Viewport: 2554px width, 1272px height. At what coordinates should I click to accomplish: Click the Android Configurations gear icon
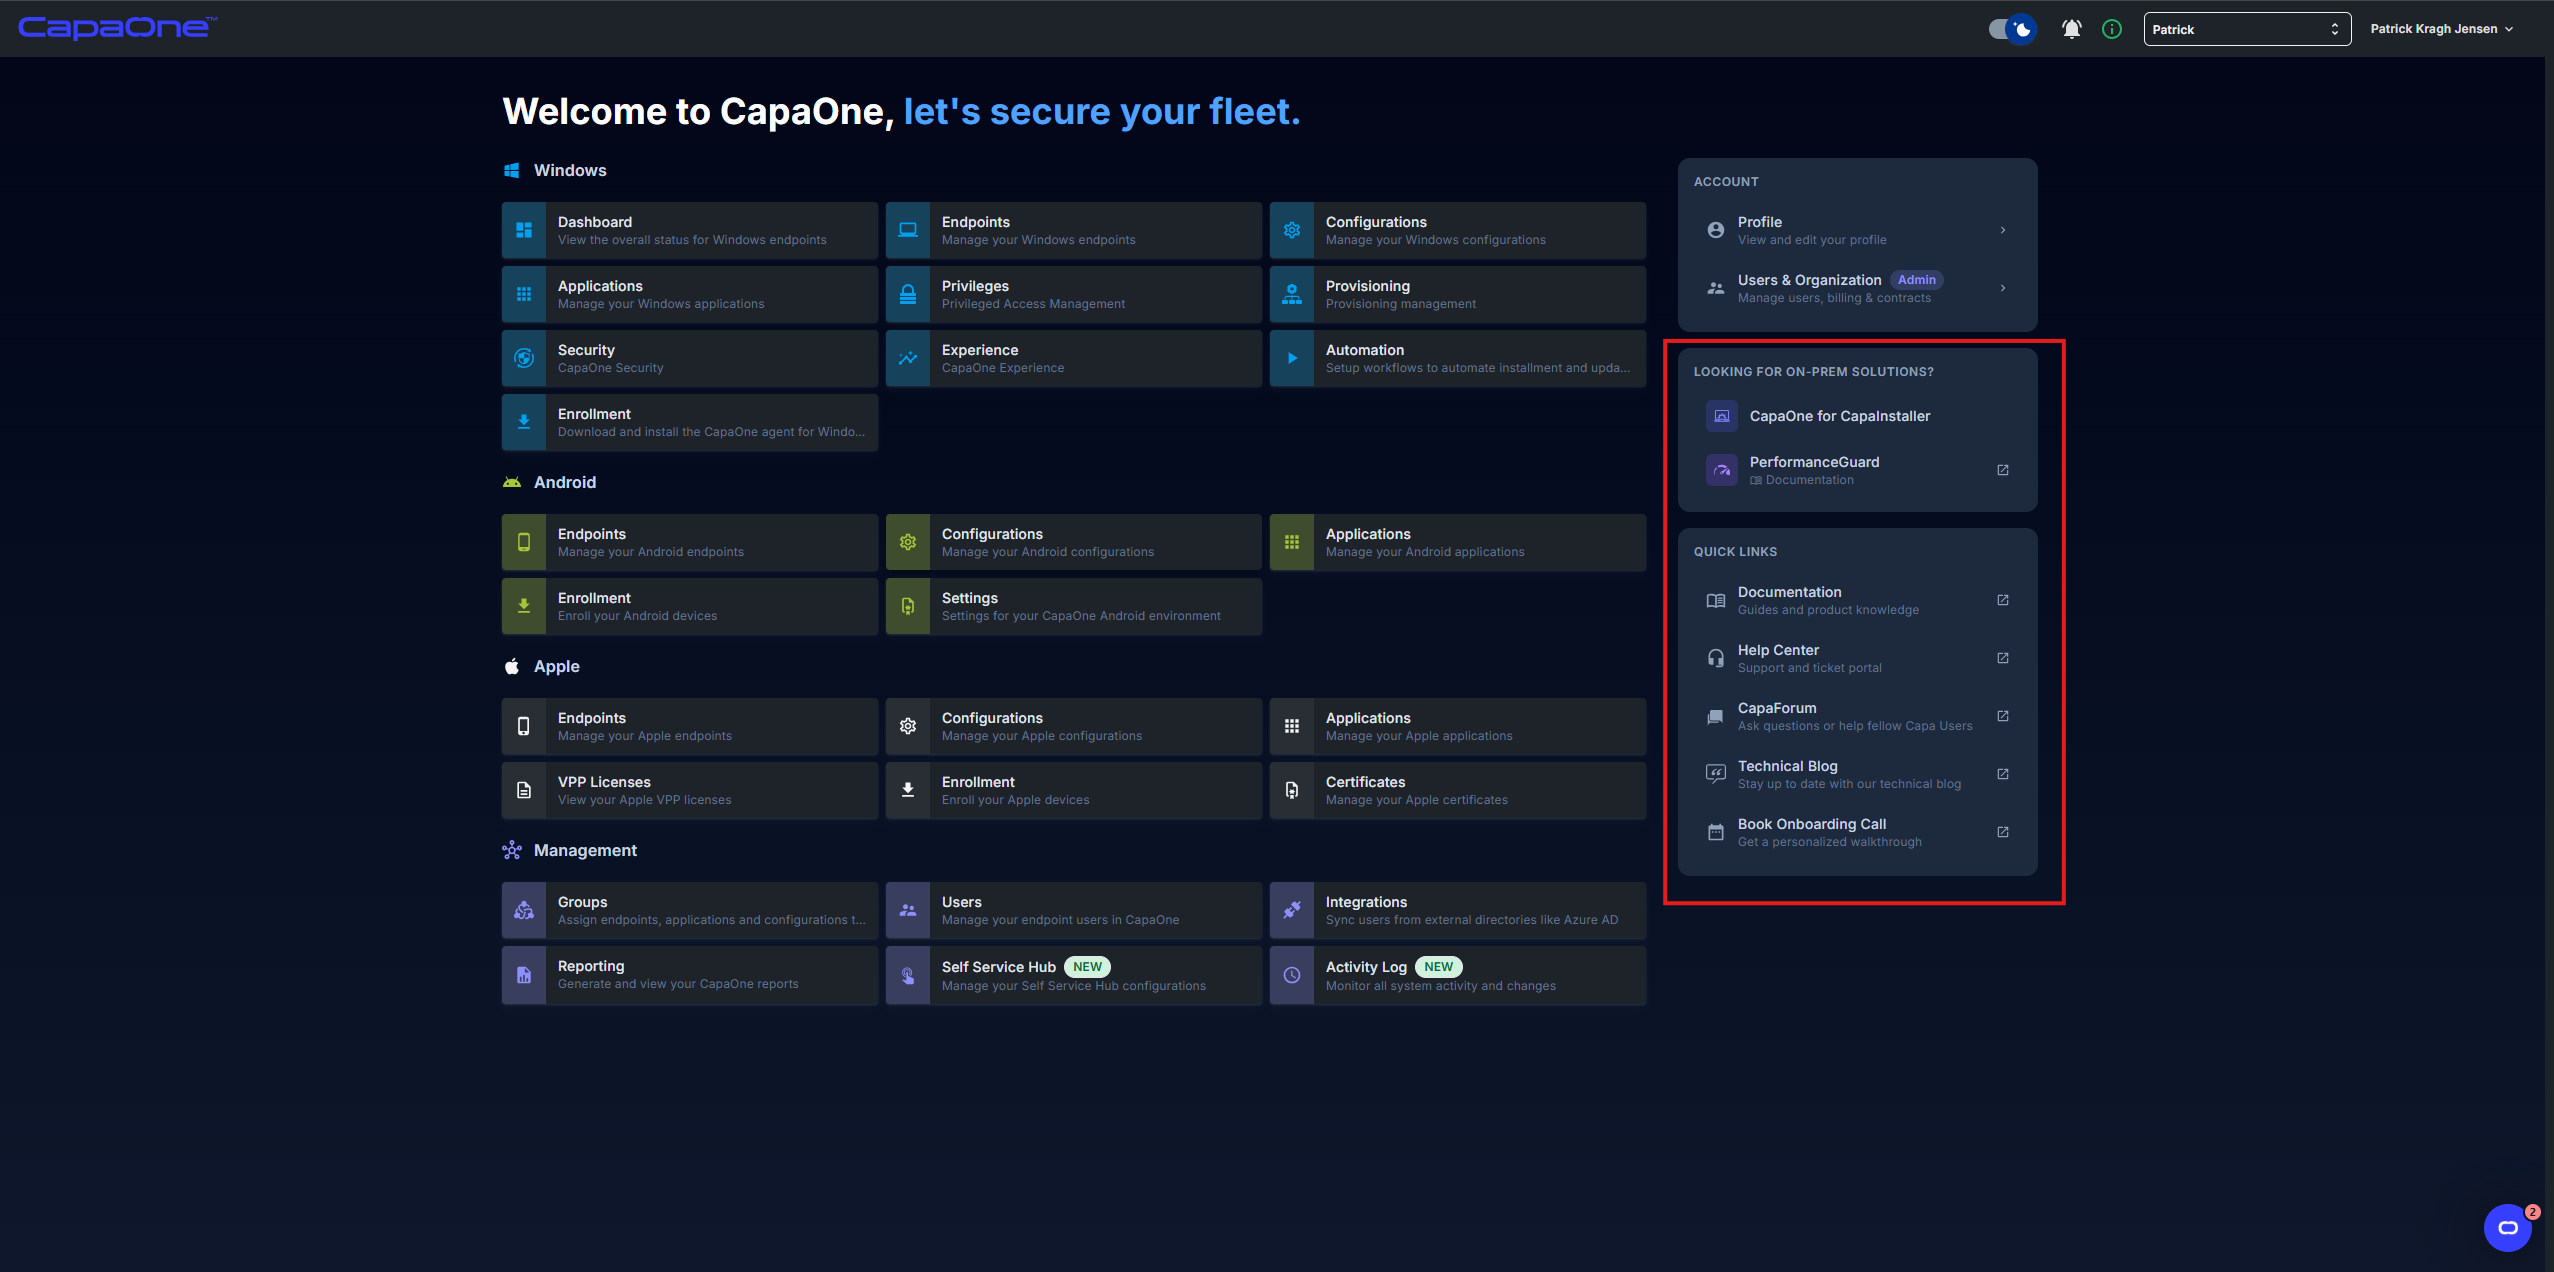[908, 542]
